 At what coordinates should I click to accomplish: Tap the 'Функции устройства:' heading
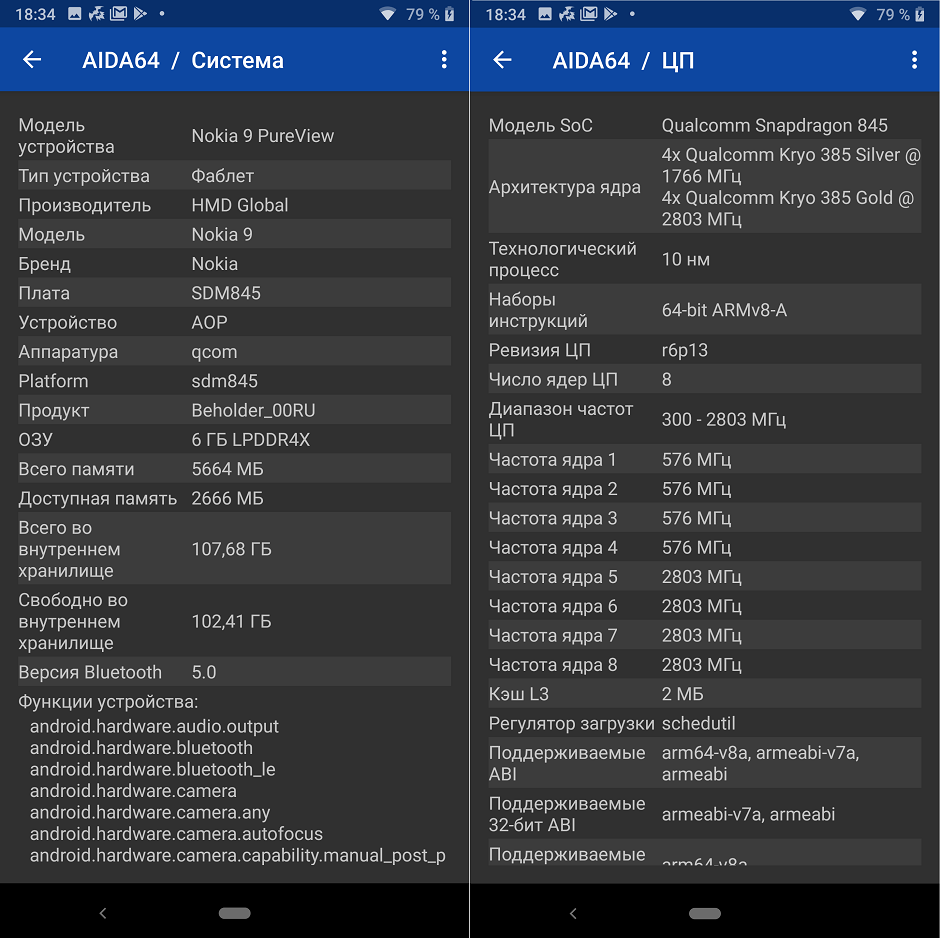[x=108, y=702]
